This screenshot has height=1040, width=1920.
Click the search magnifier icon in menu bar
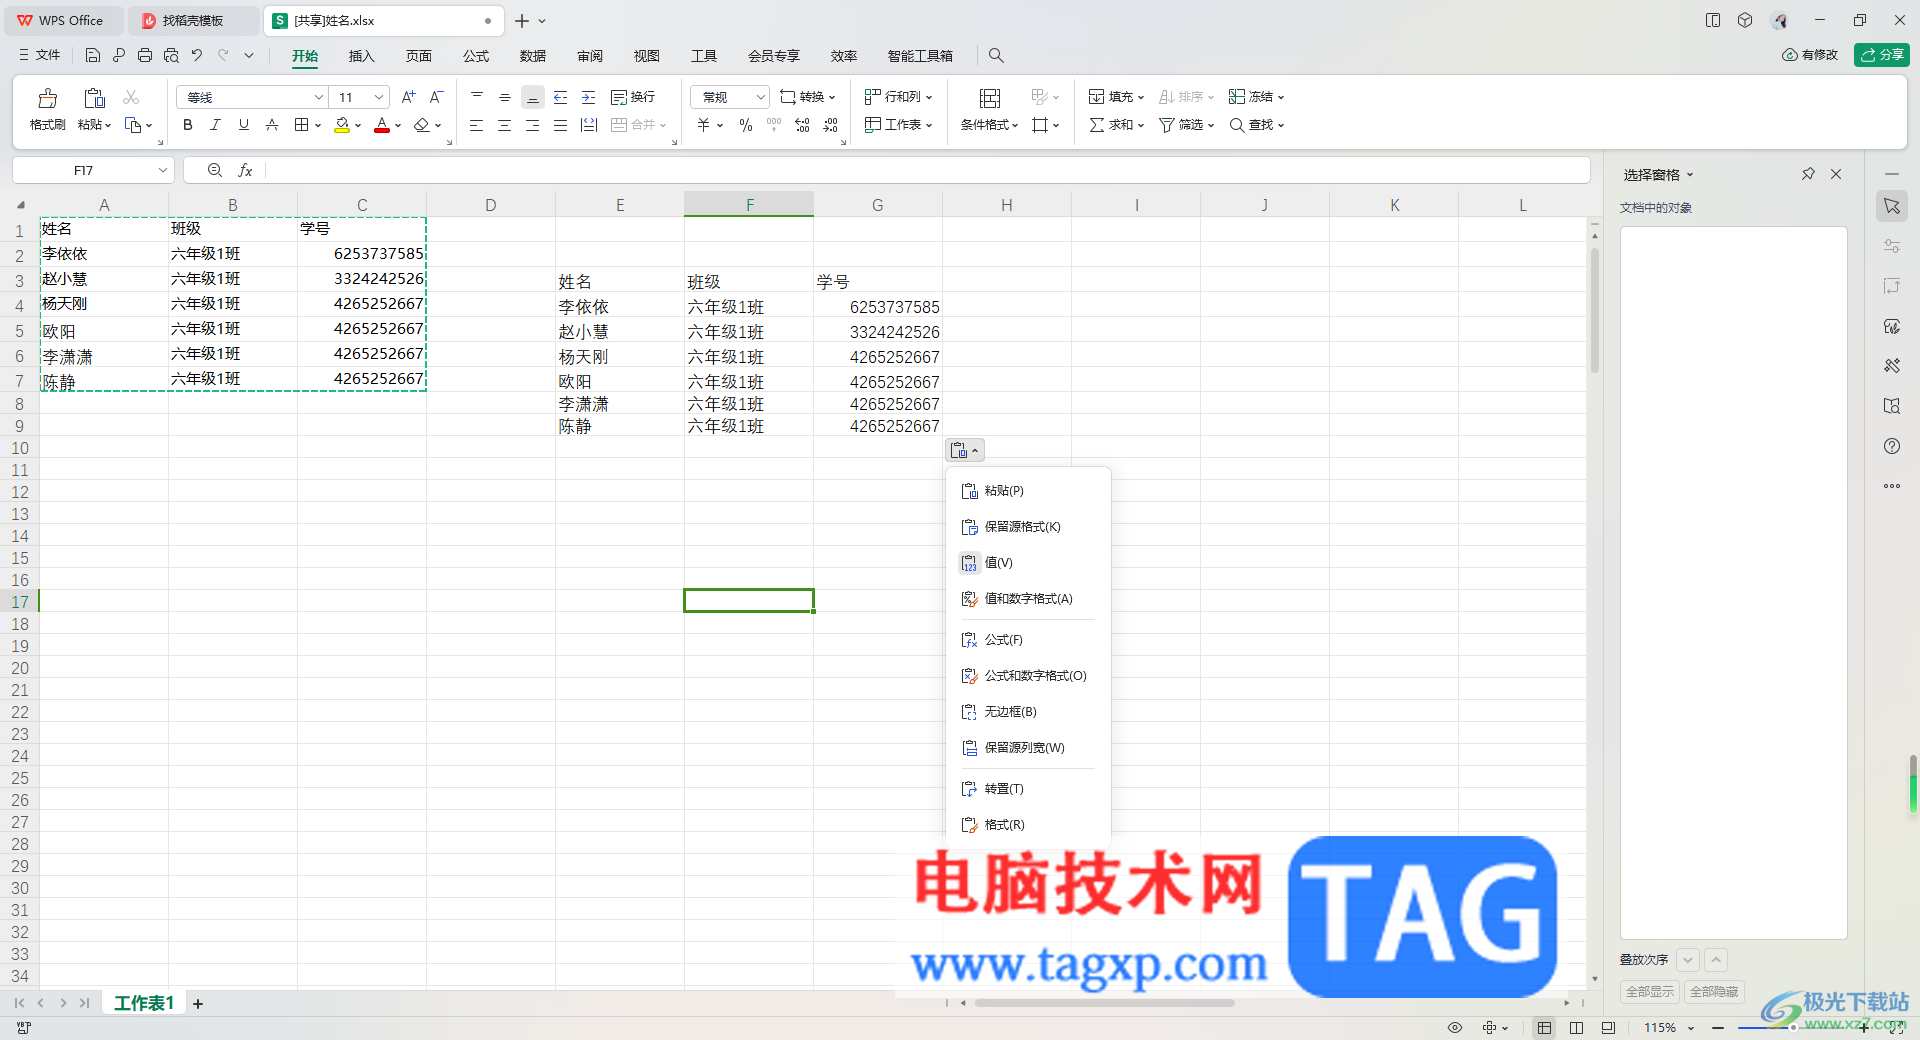pos(996,55)
